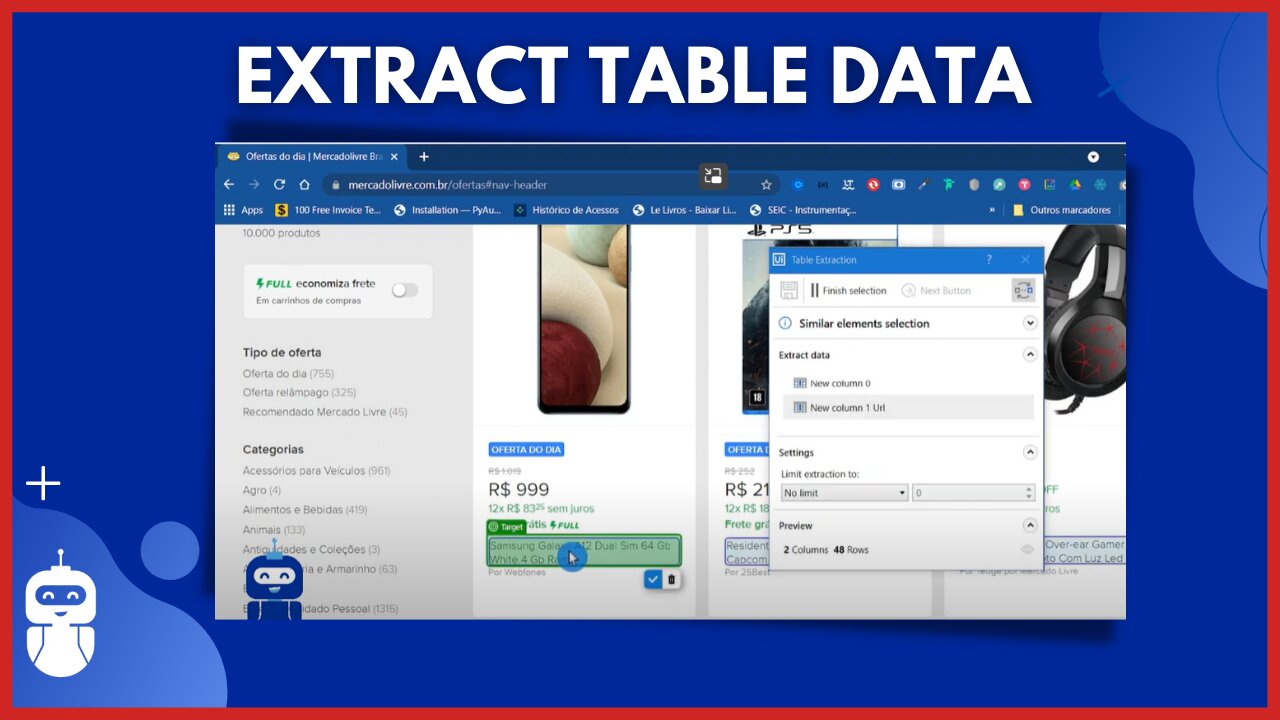
Task: Click the Chrome forward arrow
Action: pos(254,185)
